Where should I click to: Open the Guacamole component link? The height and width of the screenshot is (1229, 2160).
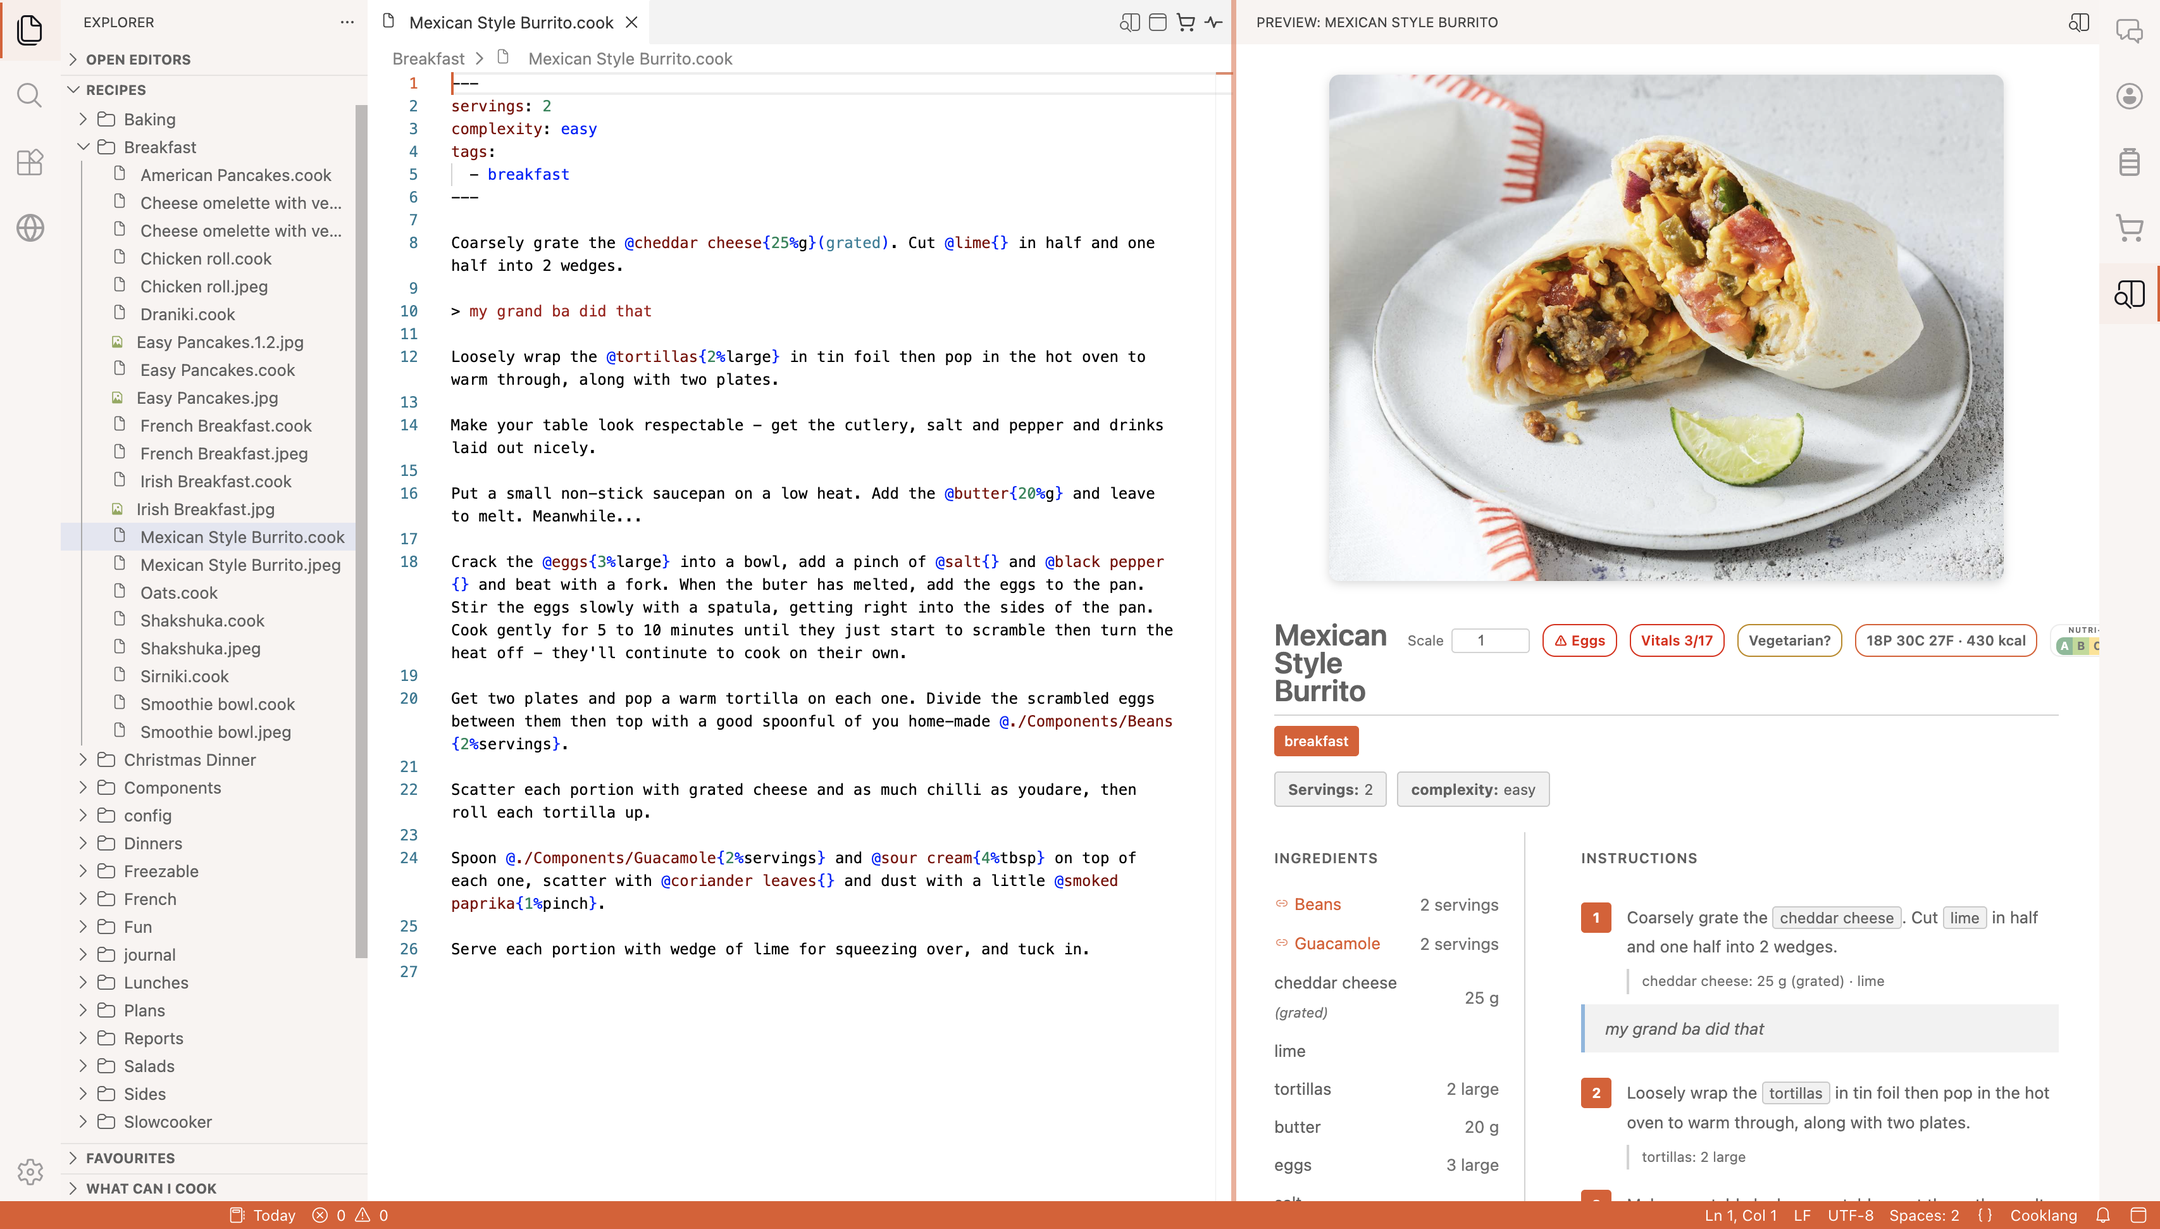[1337, 943]
